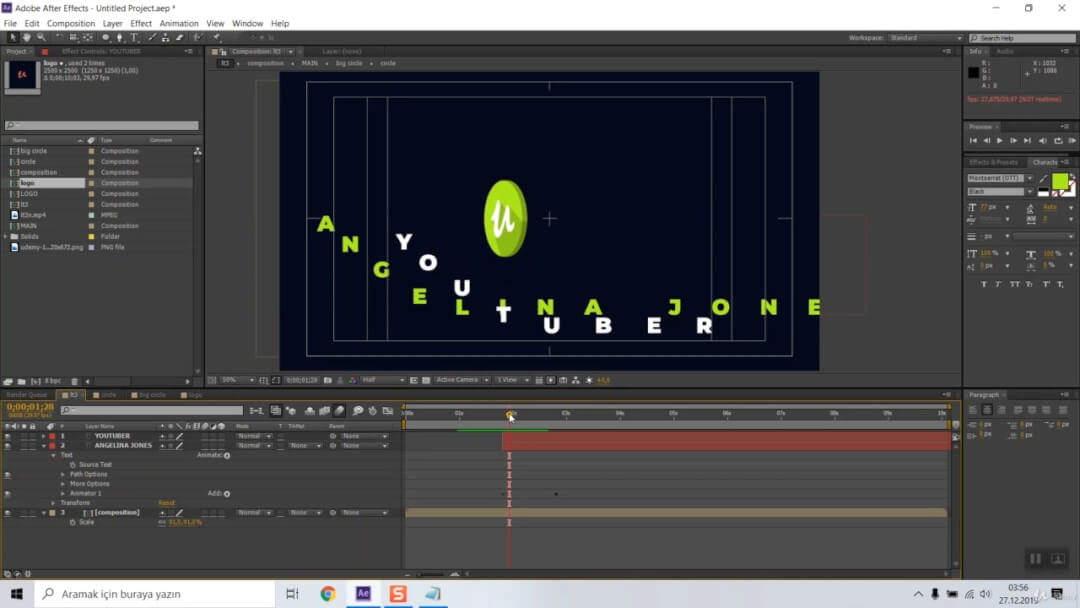This screenshot has width=1080, height=608.
Task: Click the Source Text stopwatch
Action: (73, 465)
